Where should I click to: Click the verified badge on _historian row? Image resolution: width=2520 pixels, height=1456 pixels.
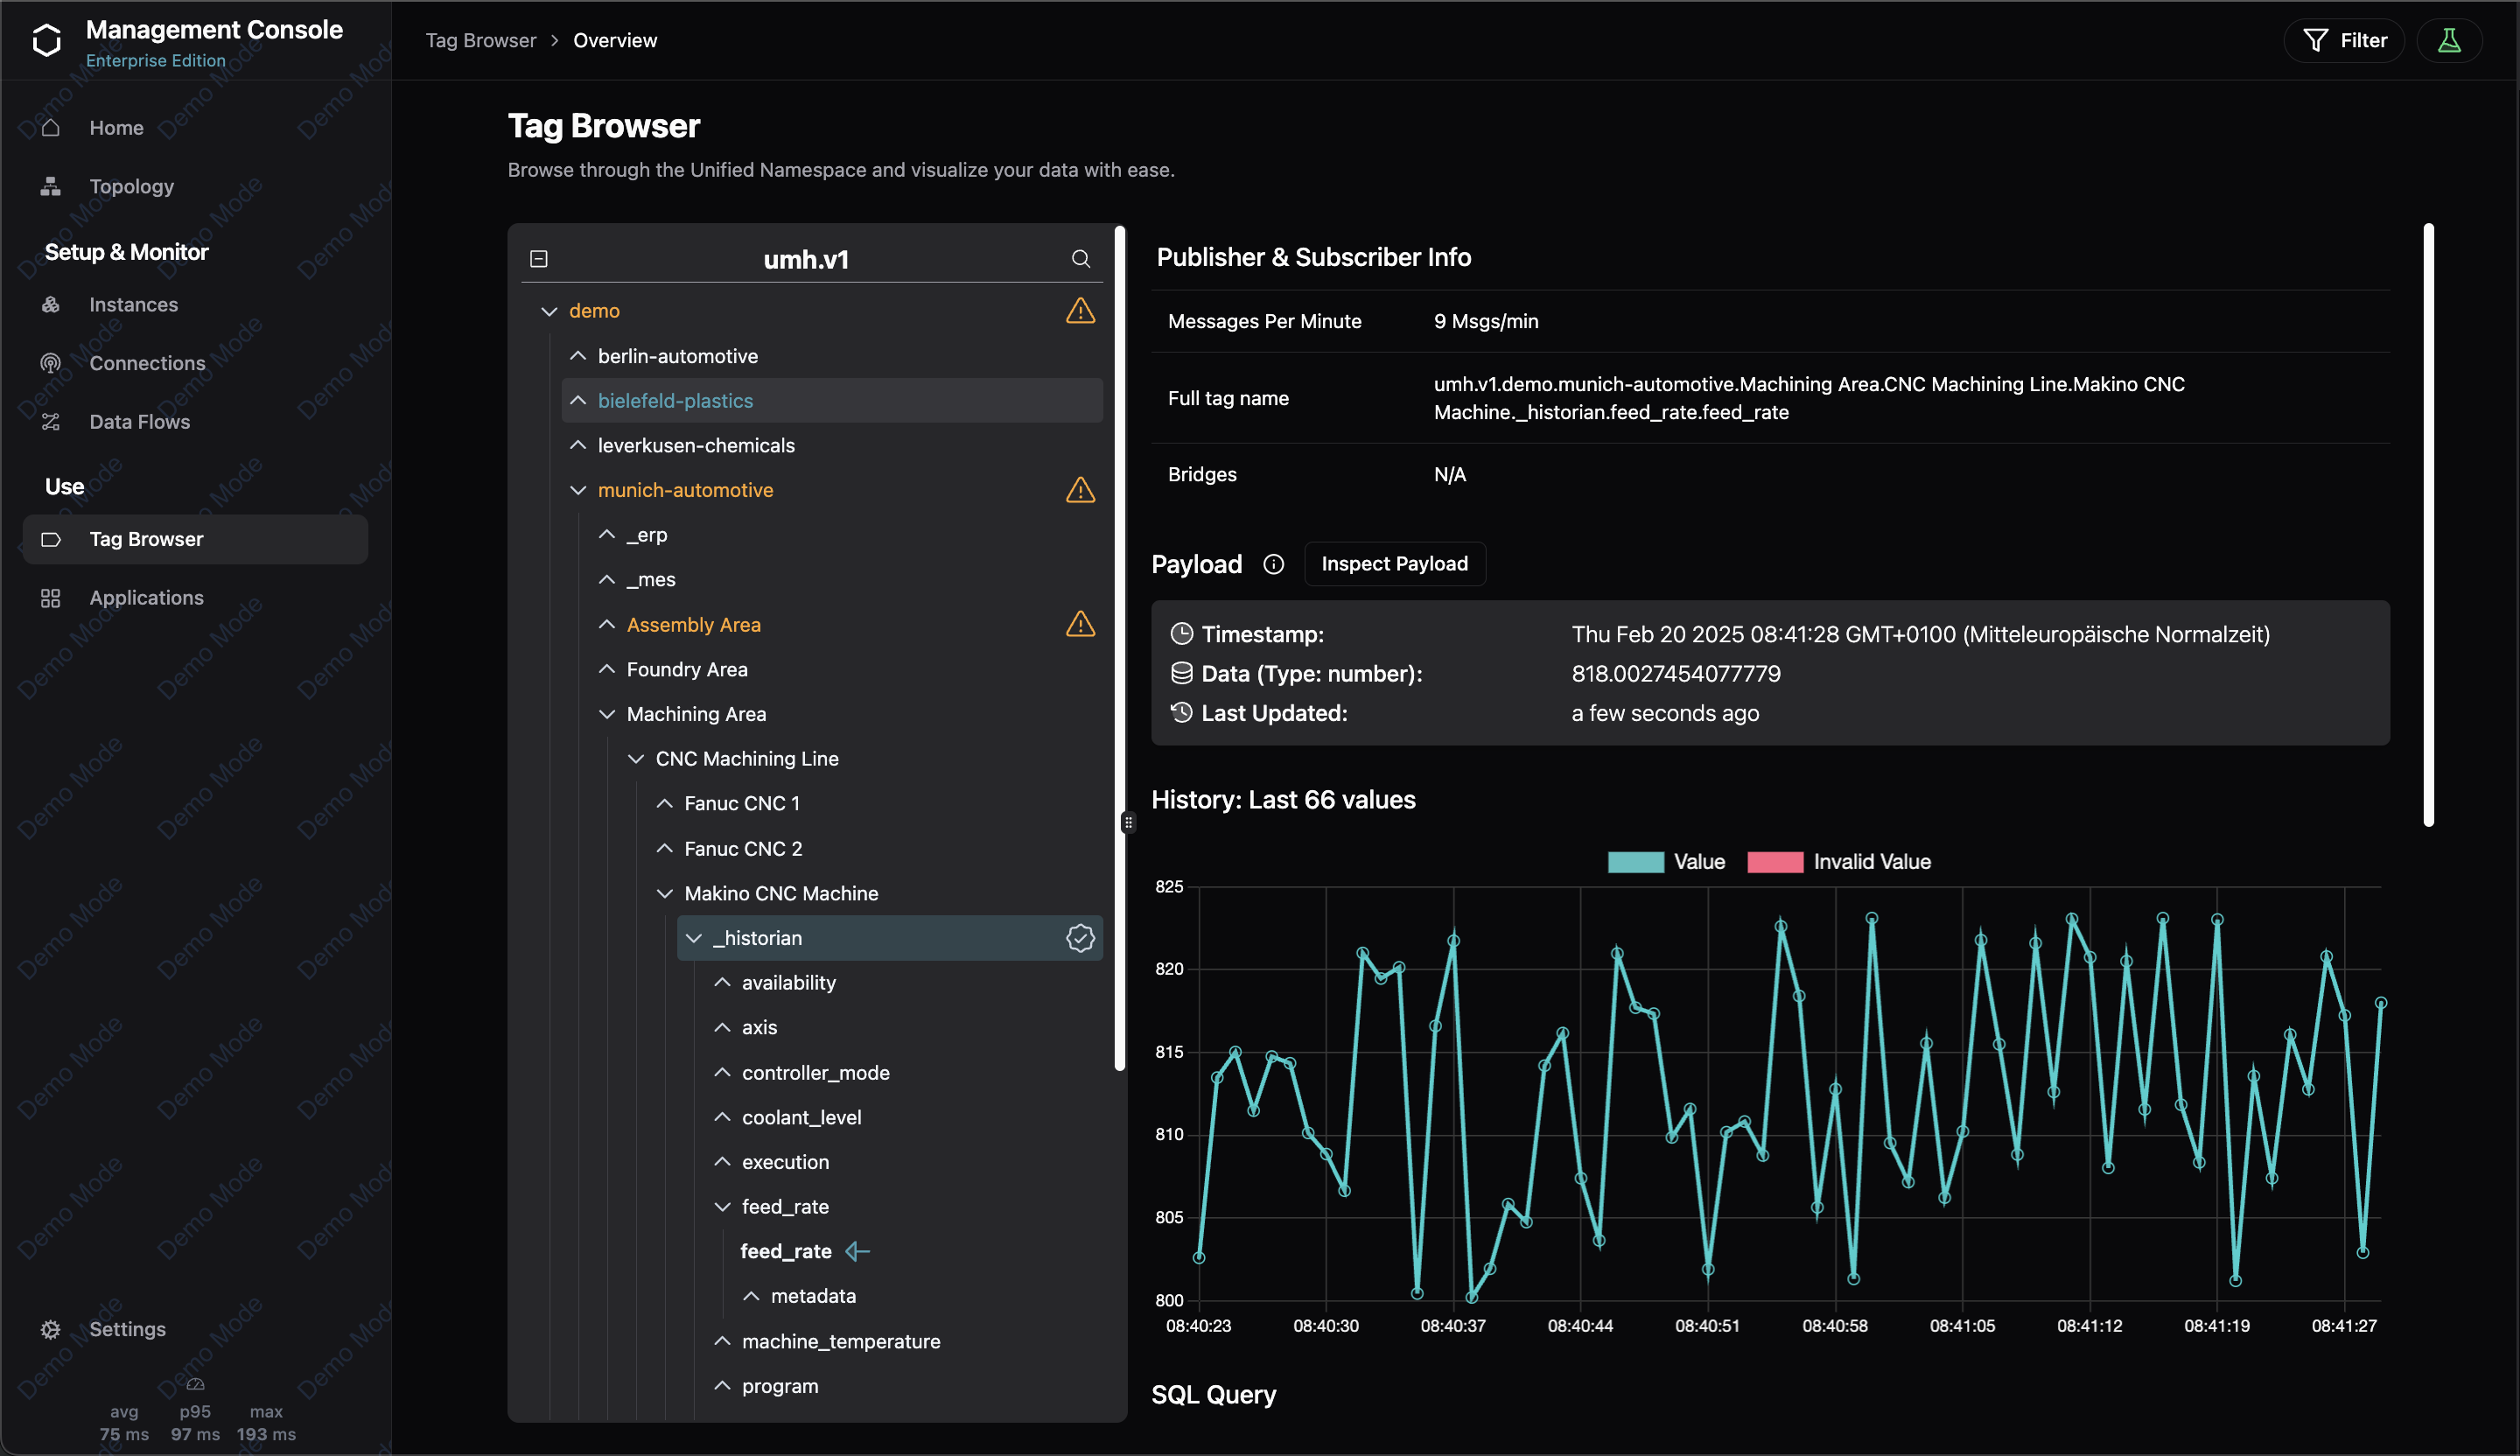point(1080,938)
